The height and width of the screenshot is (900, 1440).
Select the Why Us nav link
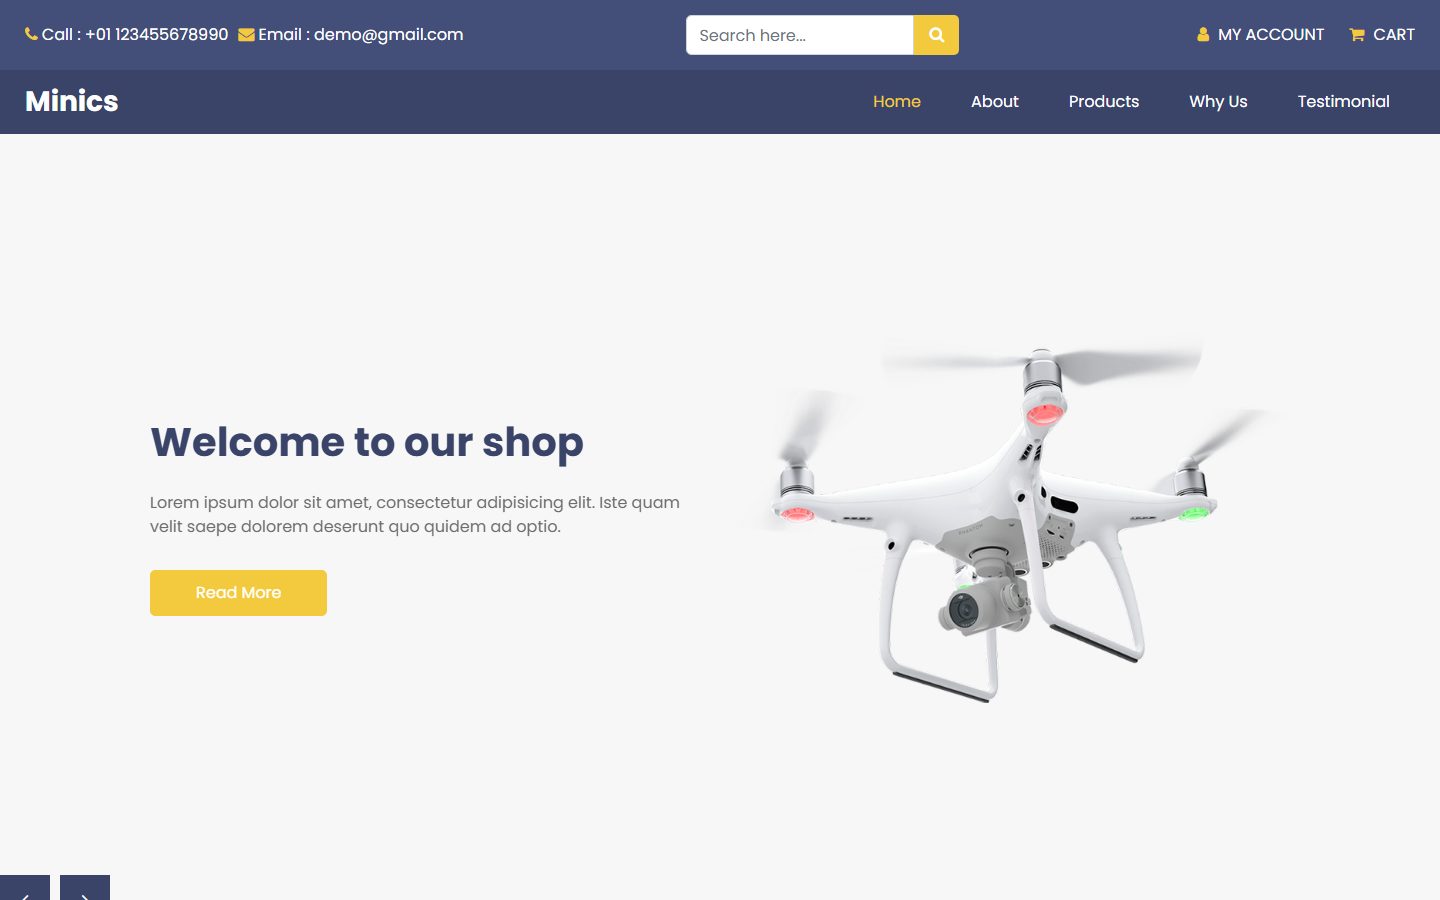[1218, 101]
